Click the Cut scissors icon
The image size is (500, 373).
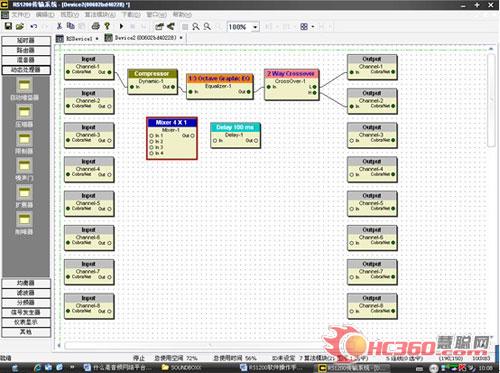(x=59, y=26)
